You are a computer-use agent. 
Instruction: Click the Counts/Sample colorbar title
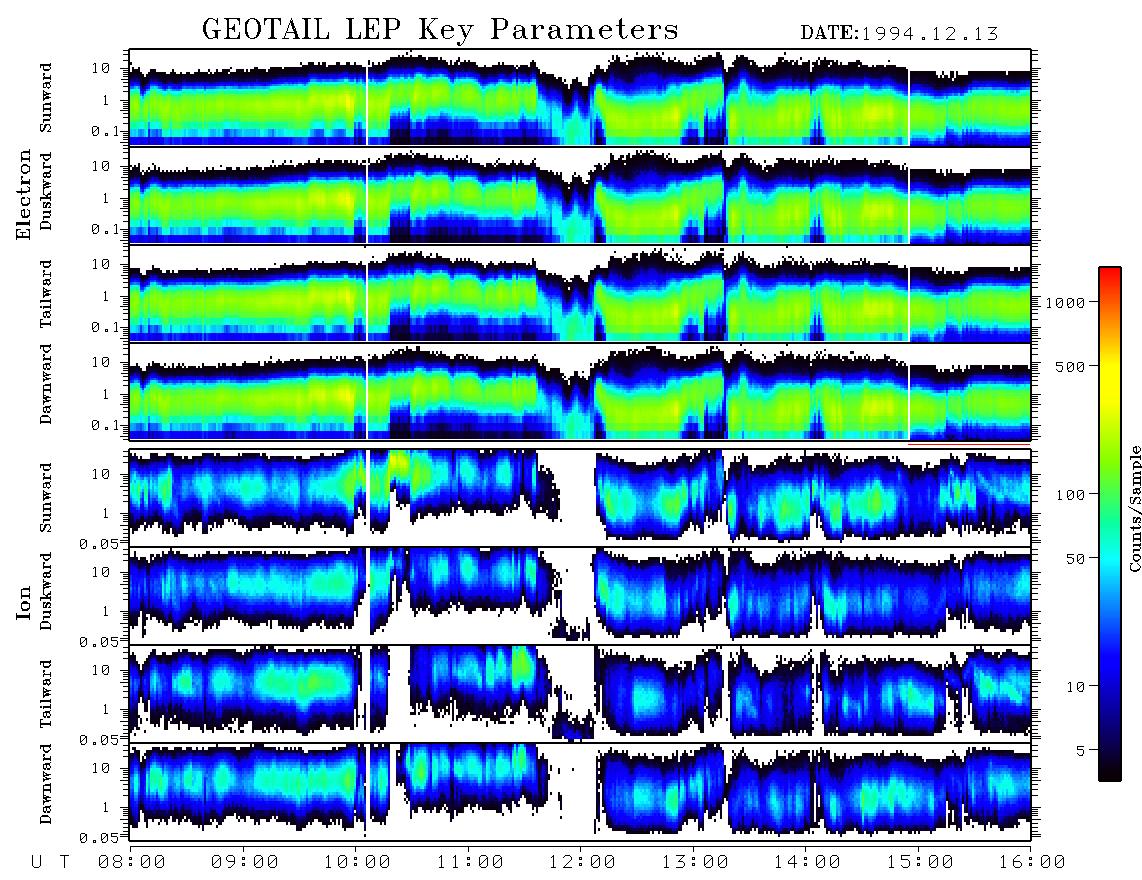coord(1135,508)
